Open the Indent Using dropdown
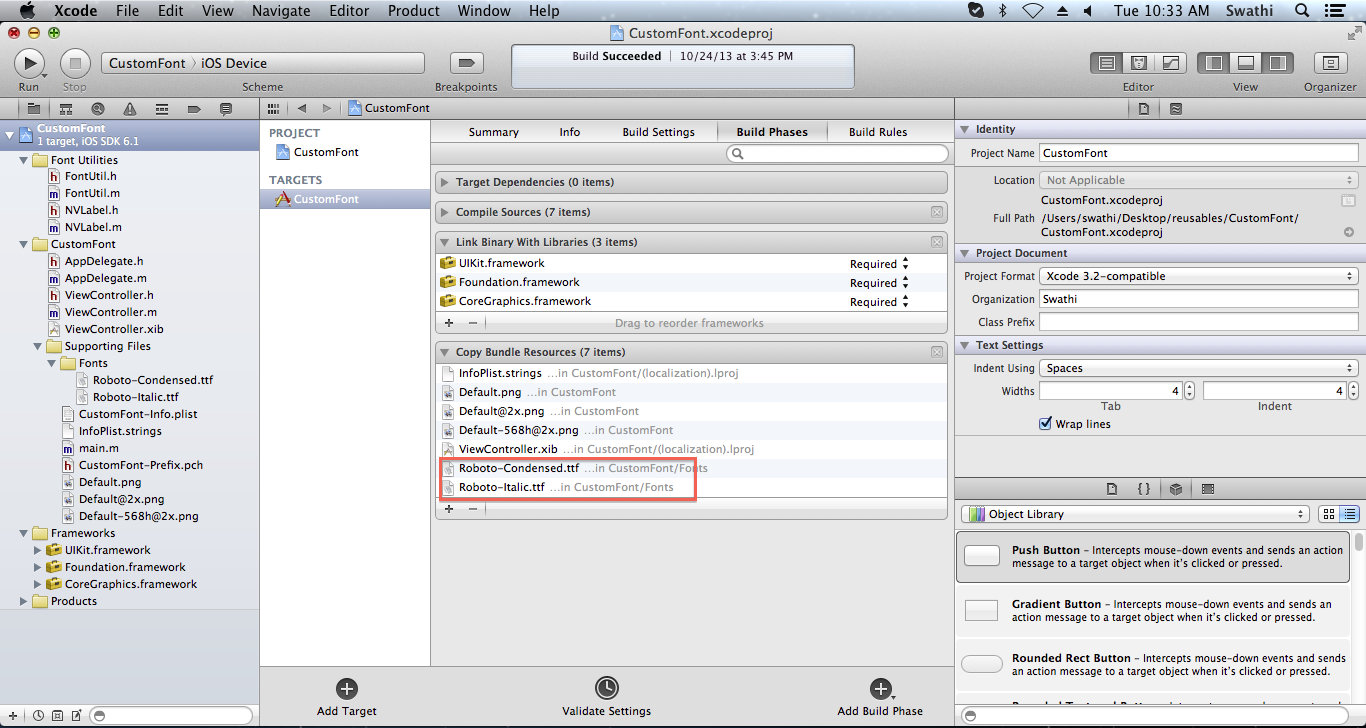The width and height of the screenshot is (1366, 728). pos(1198,368)
